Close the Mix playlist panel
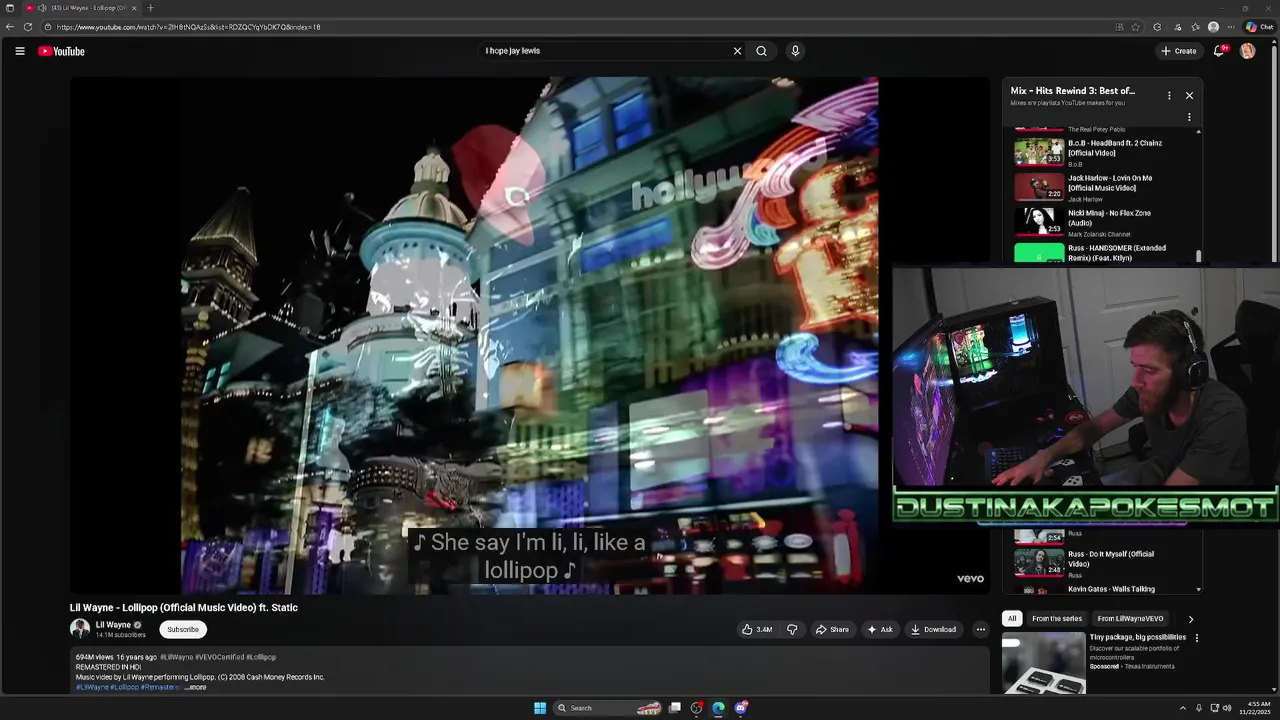Viewport: 1280px width, 720px height. click(1189, 95)
